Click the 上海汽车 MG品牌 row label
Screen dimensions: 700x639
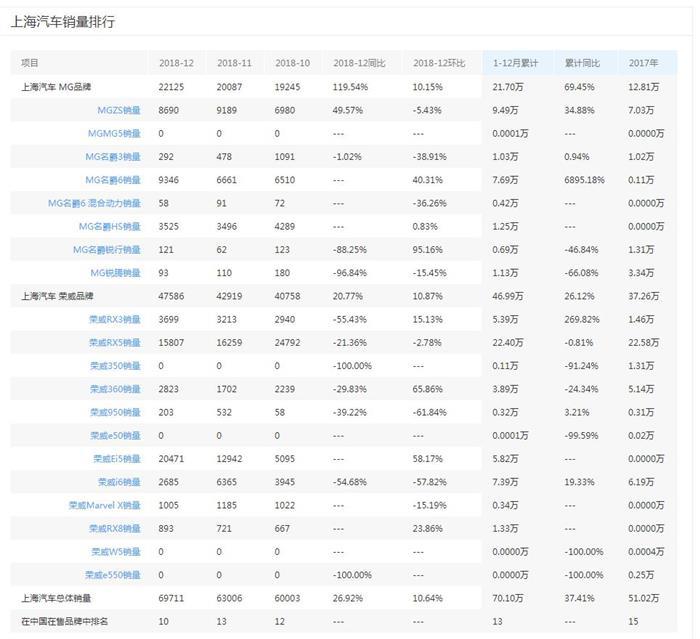[56, 87]
